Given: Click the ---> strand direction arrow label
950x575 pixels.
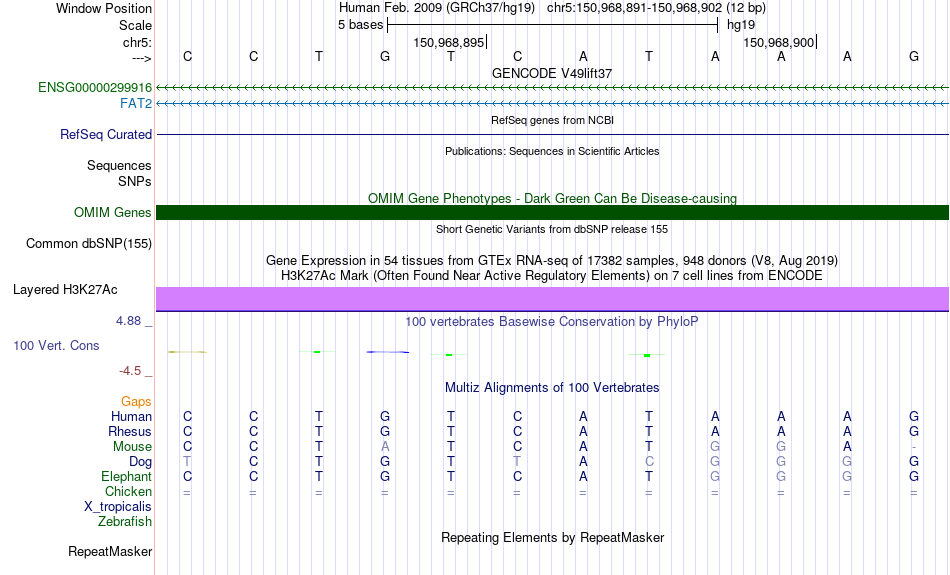Looking at the screenshot, I should pos(142,58).
